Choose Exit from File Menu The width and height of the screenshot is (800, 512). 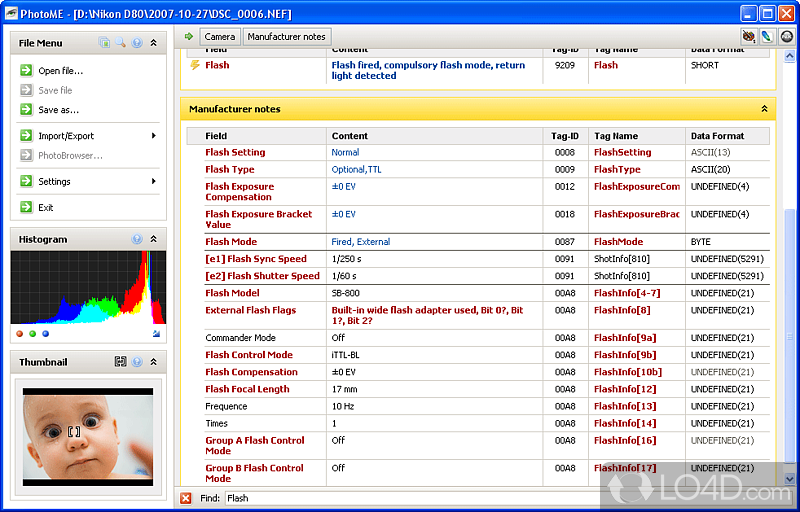coord(45,208)
